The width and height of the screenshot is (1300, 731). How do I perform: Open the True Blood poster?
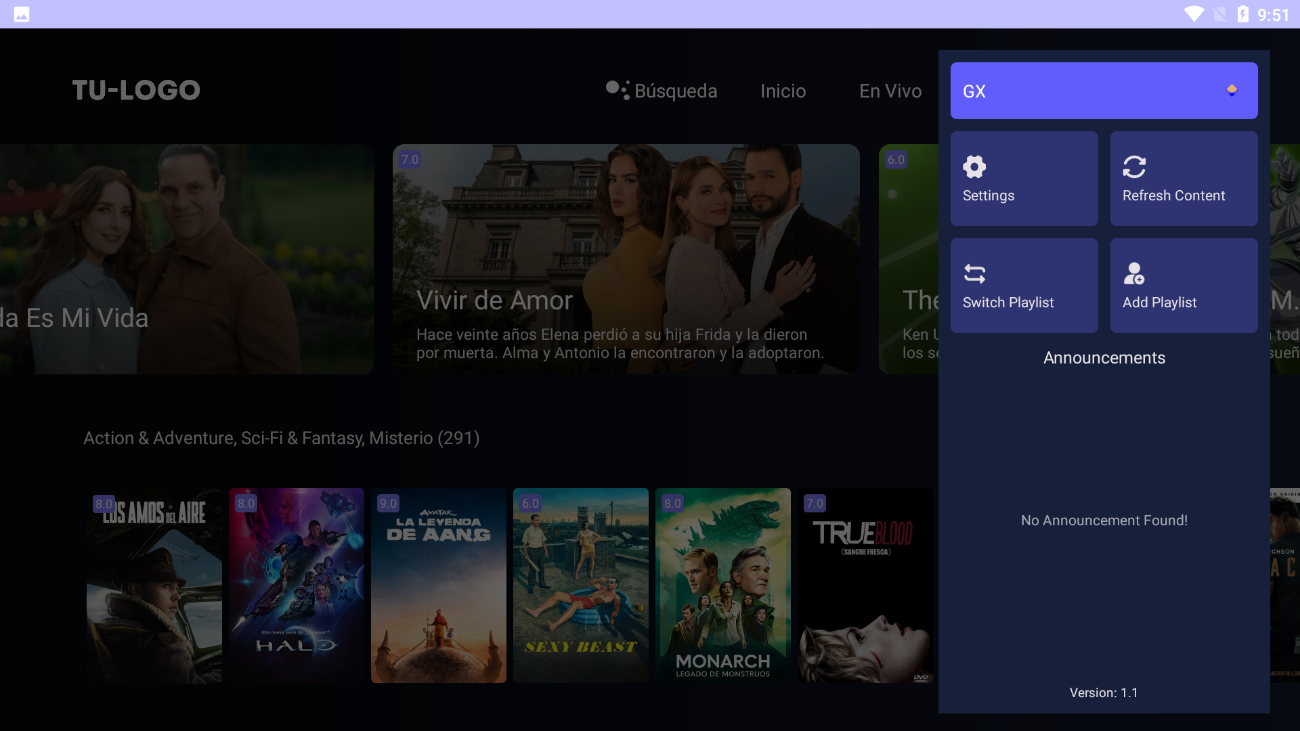pyautogui.click(x=864, y=585)
